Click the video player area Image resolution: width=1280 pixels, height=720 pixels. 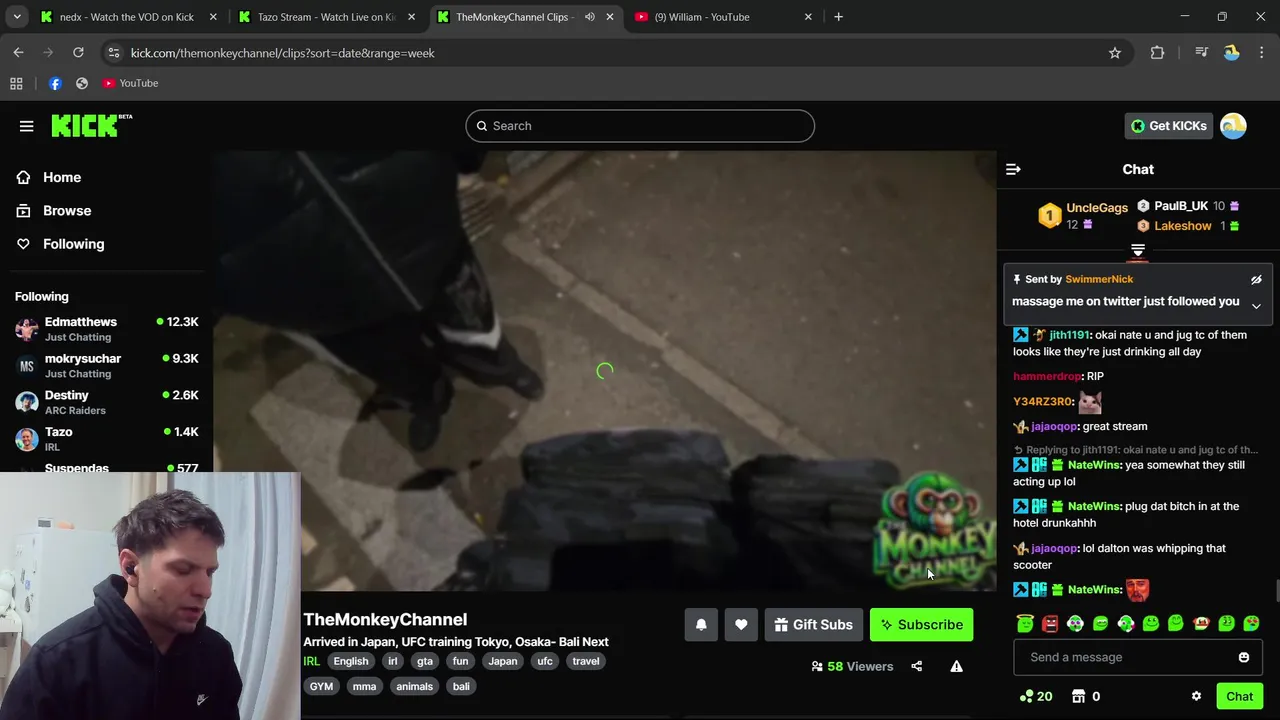[604, 371]
